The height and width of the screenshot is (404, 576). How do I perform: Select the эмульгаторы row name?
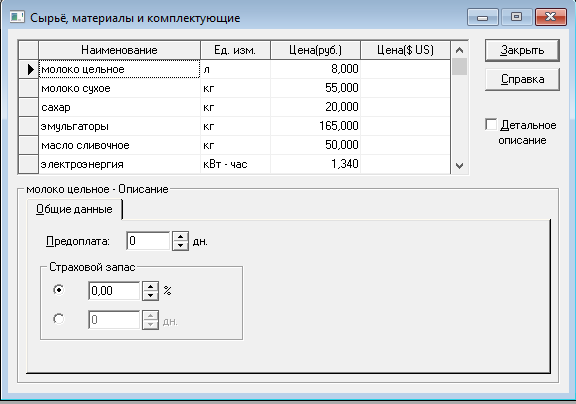119,126
